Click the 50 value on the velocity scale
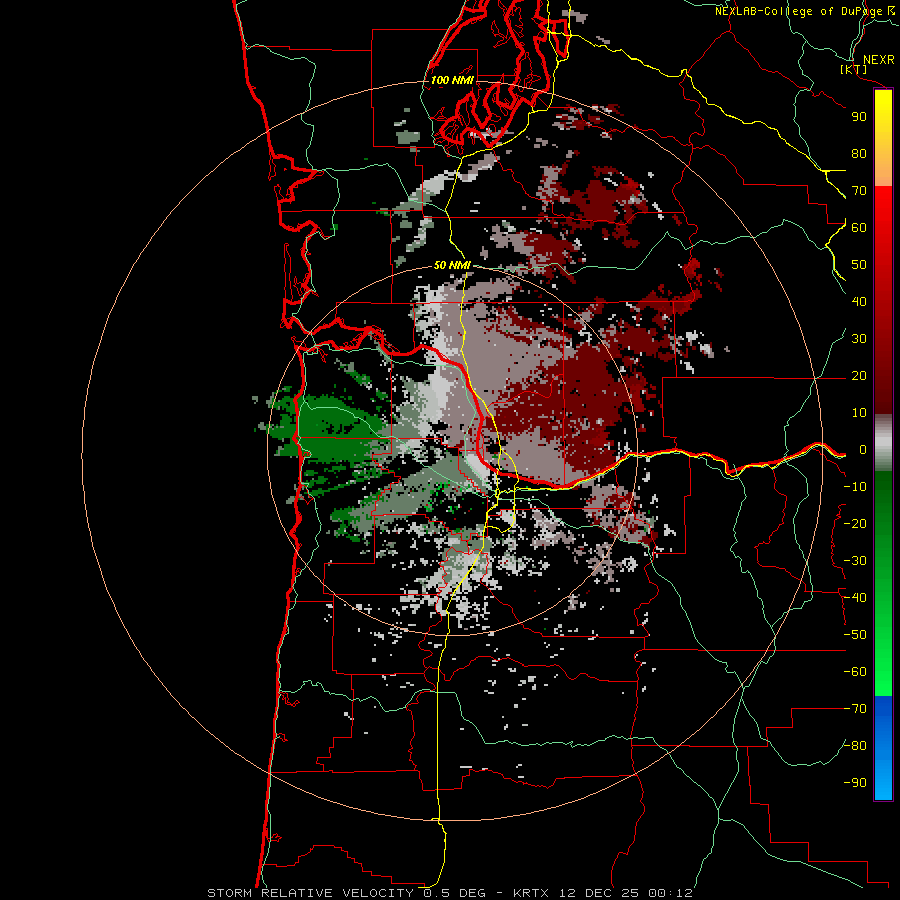This screenshot has height=900, width=900. click(859, 265)
